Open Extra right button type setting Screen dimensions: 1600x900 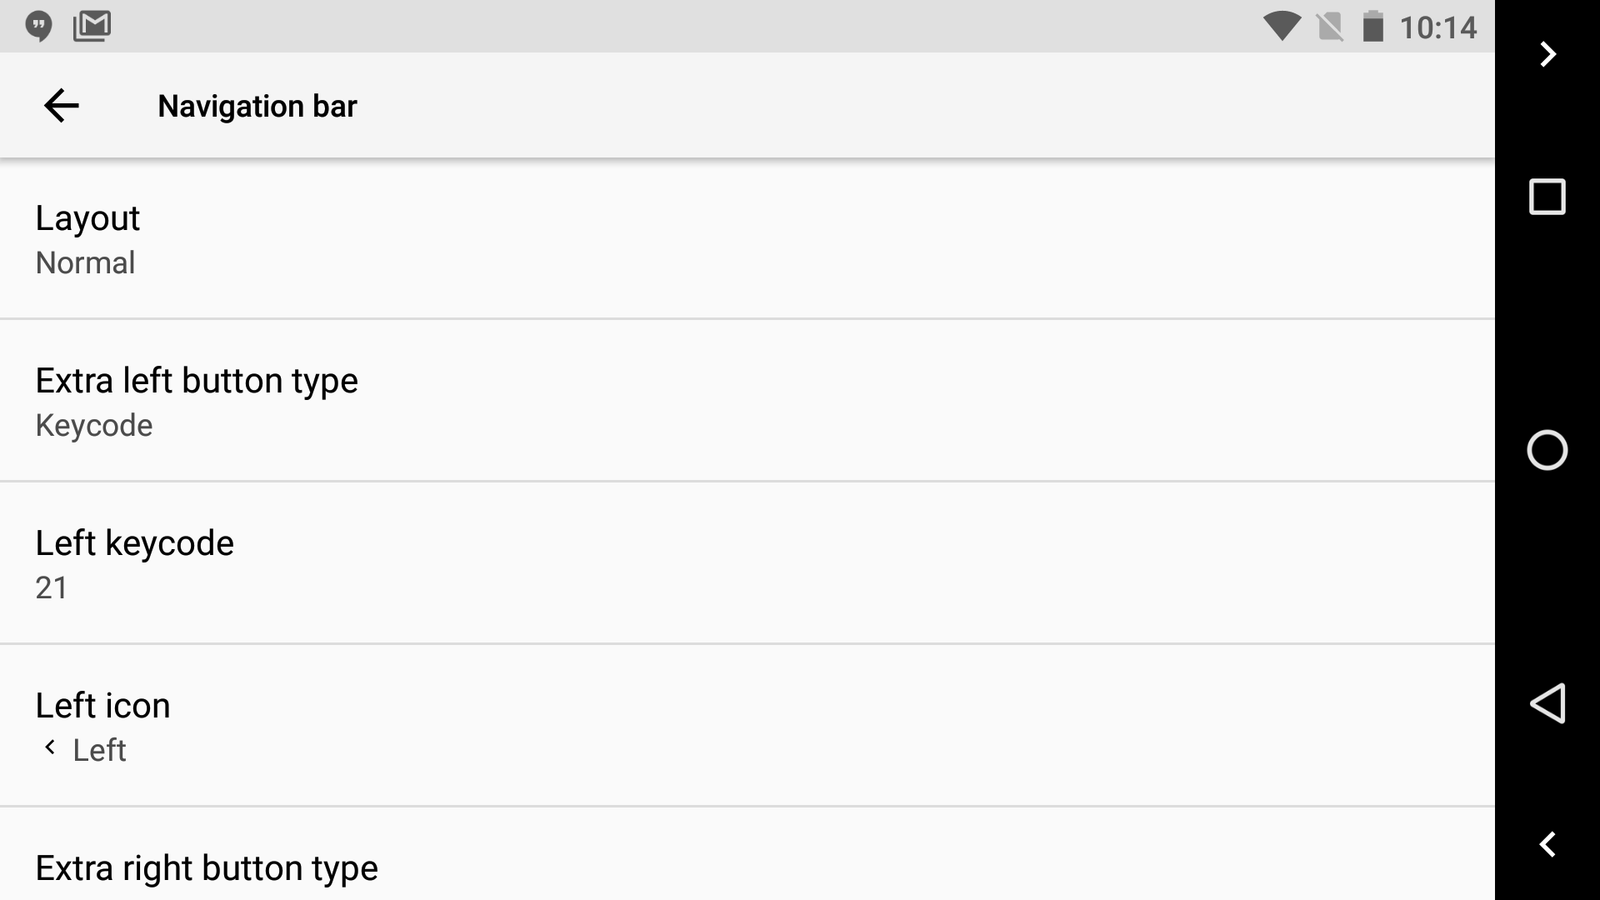(x=747, y=854)
